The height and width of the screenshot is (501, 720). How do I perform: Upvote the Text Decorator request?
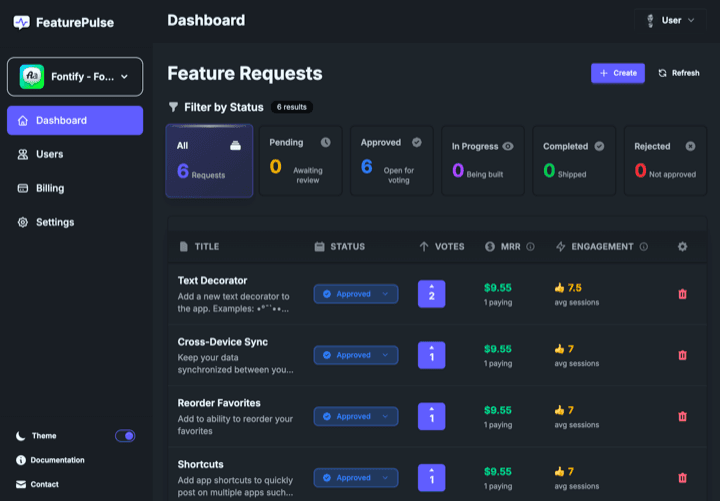click(x=432, y=294)
